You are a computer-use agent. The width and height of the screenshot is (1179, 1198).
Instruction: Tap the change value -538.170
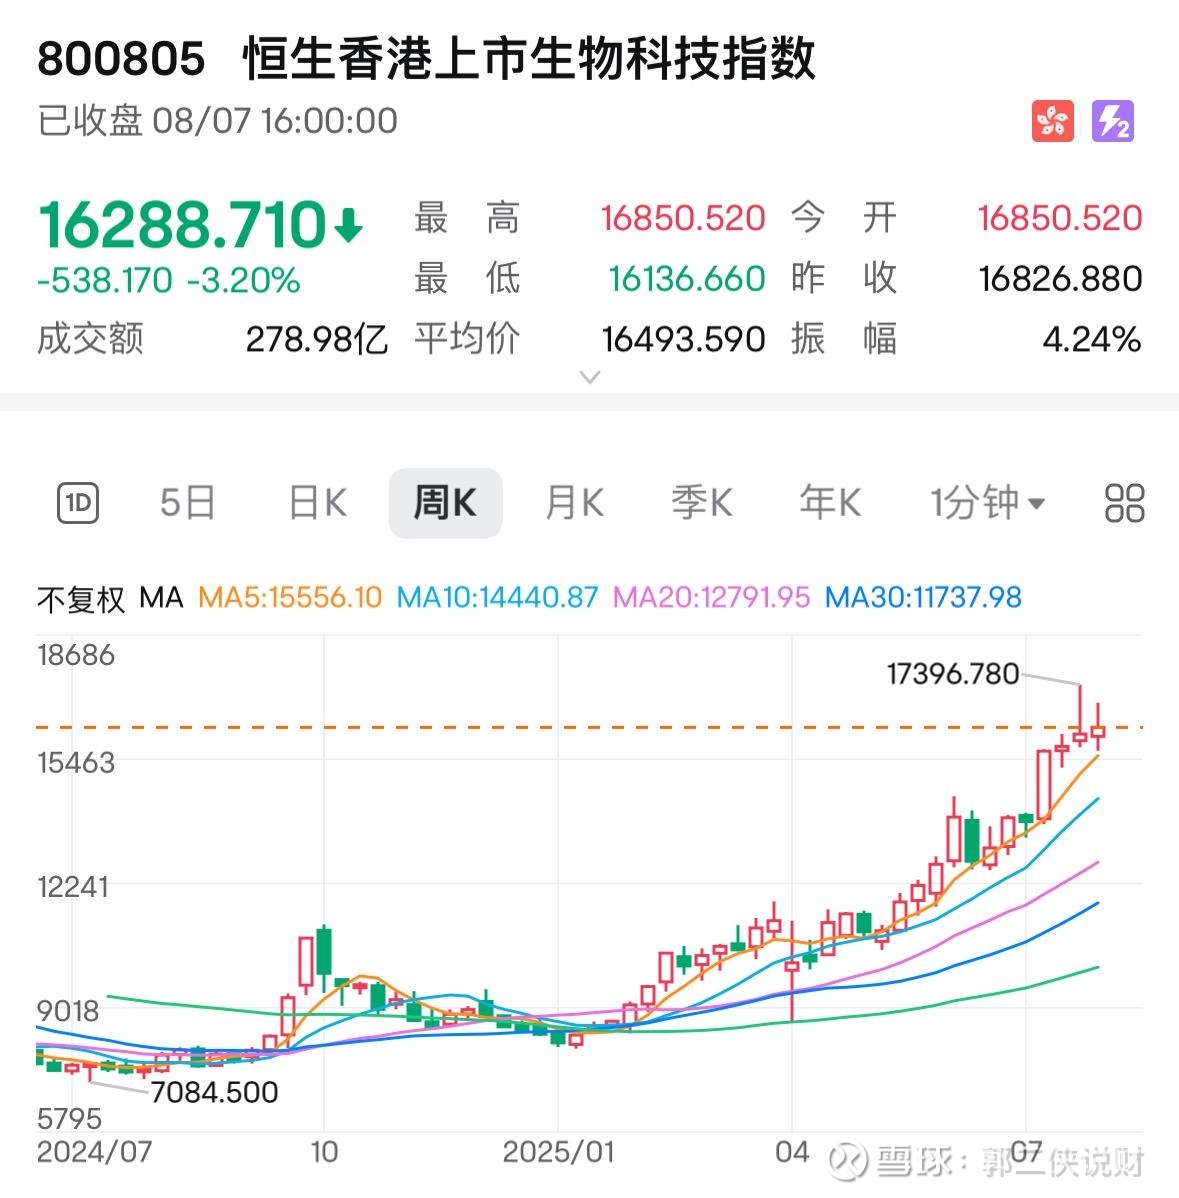(x=105, y=280)
